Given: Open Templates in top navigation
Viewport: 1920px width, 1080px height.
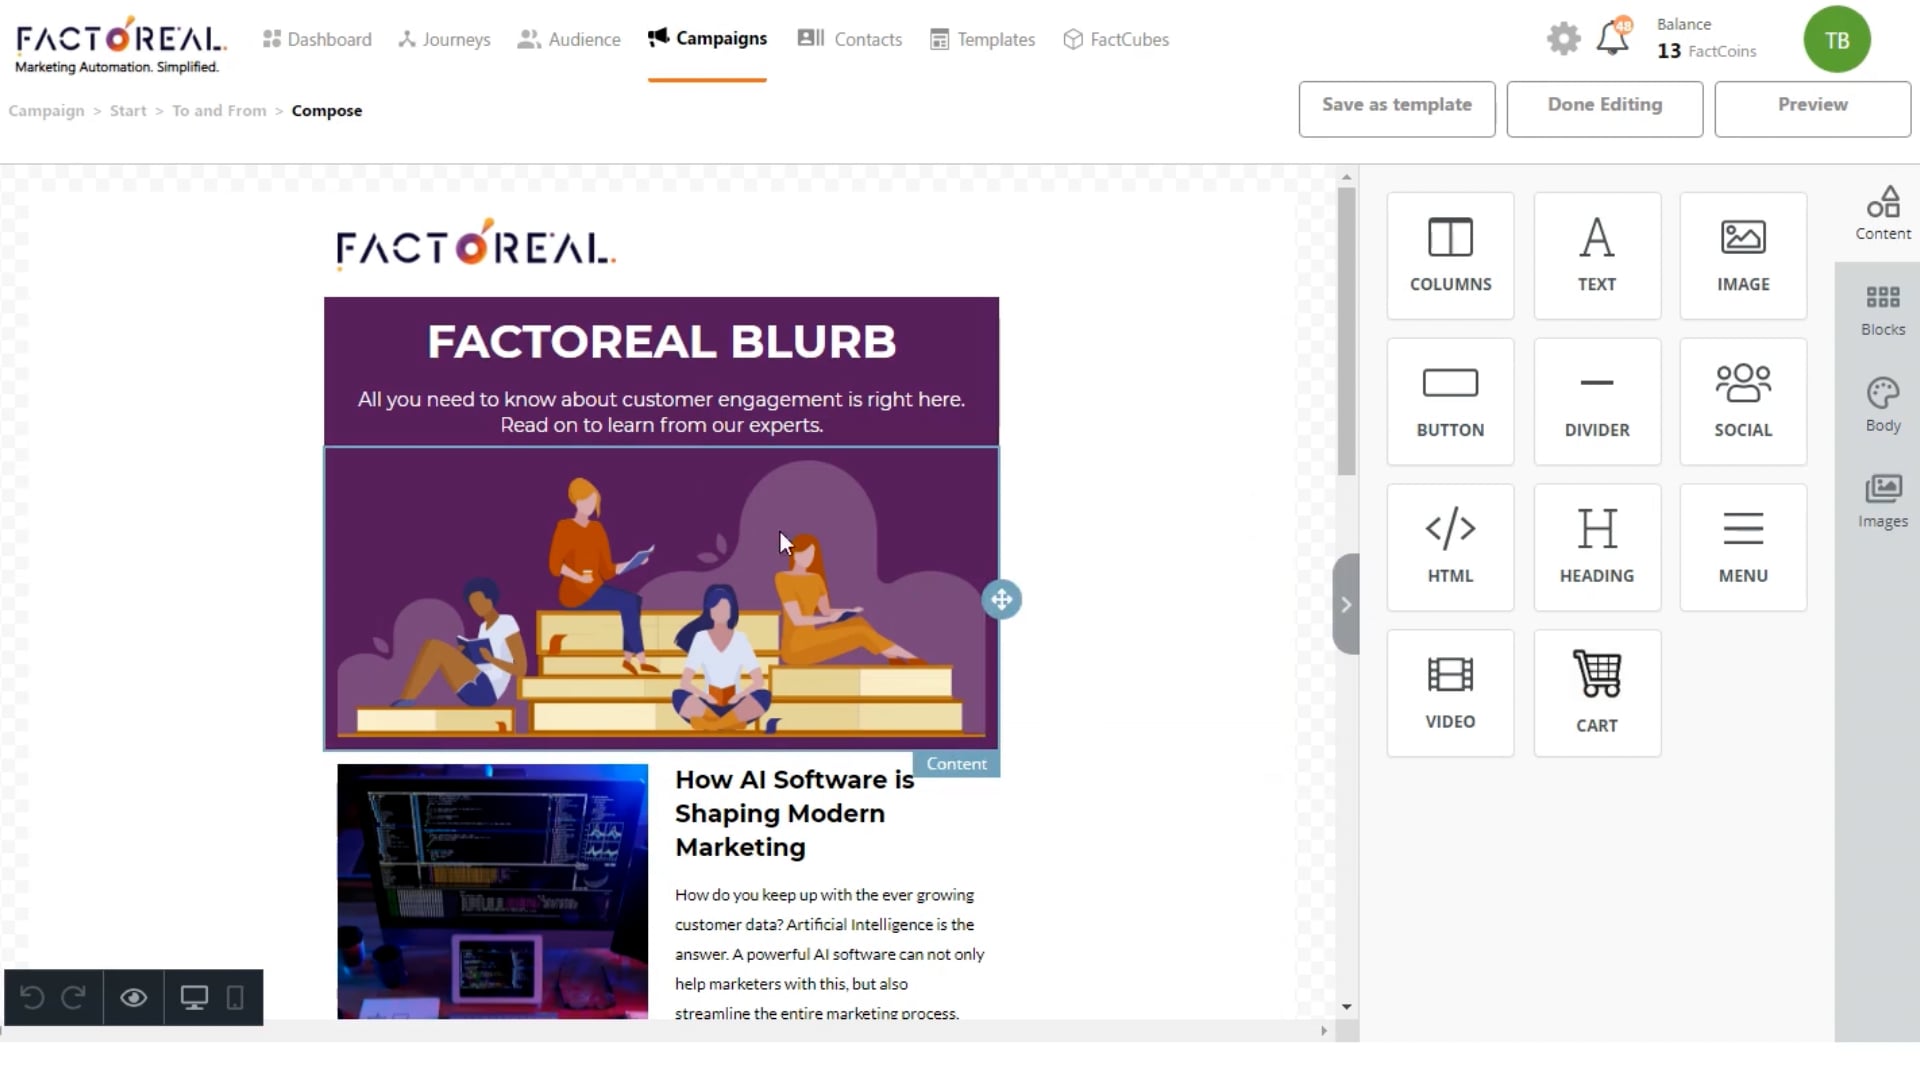Looking at the screenshot, I should tap(982, 39).
